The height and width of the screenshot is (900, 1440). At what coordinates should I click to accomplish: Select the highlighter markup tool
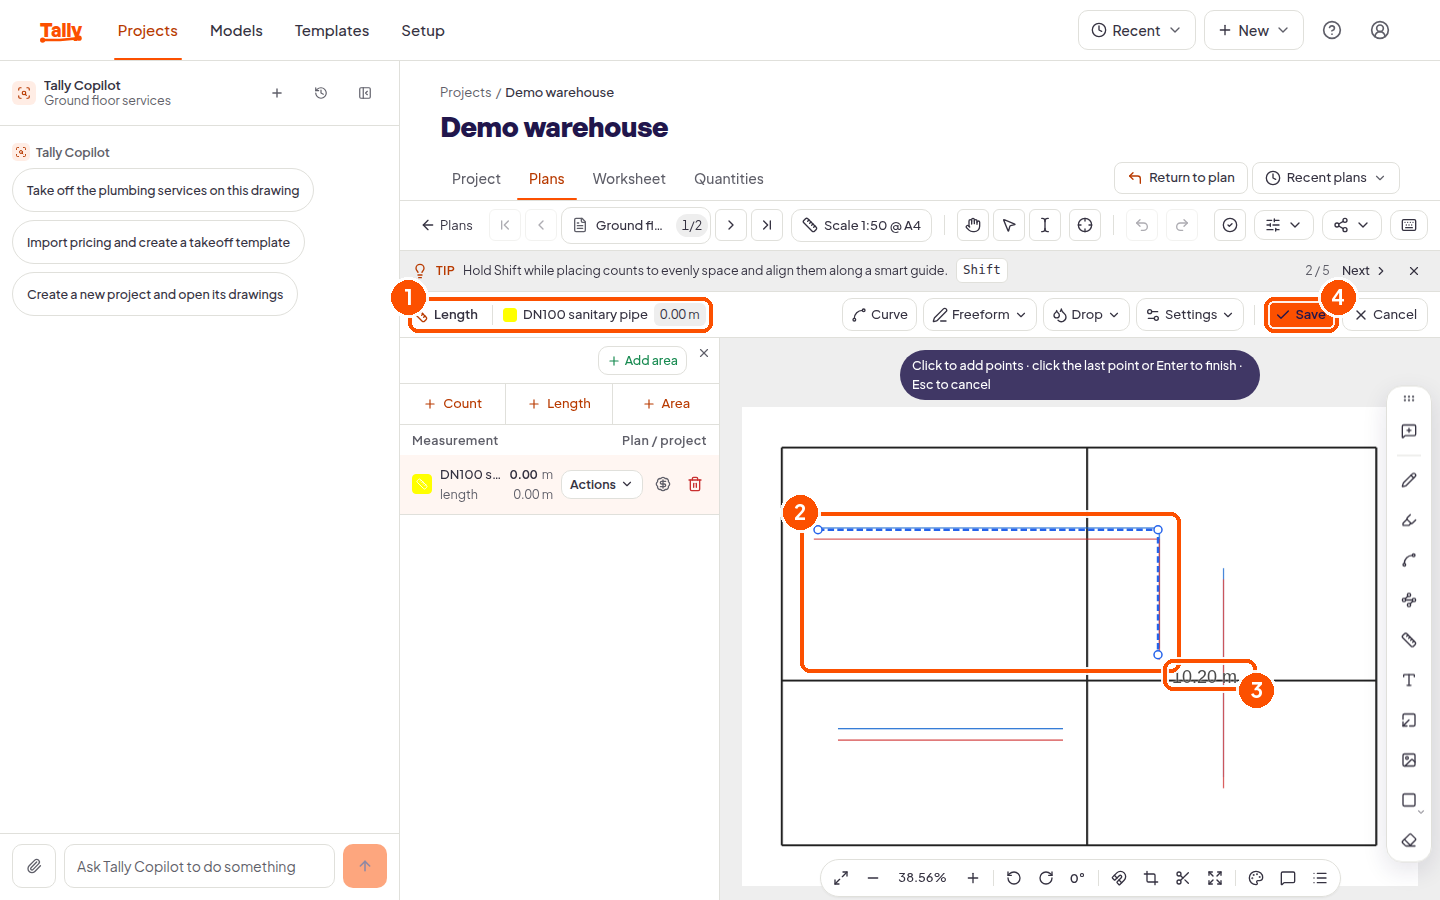1409,520
